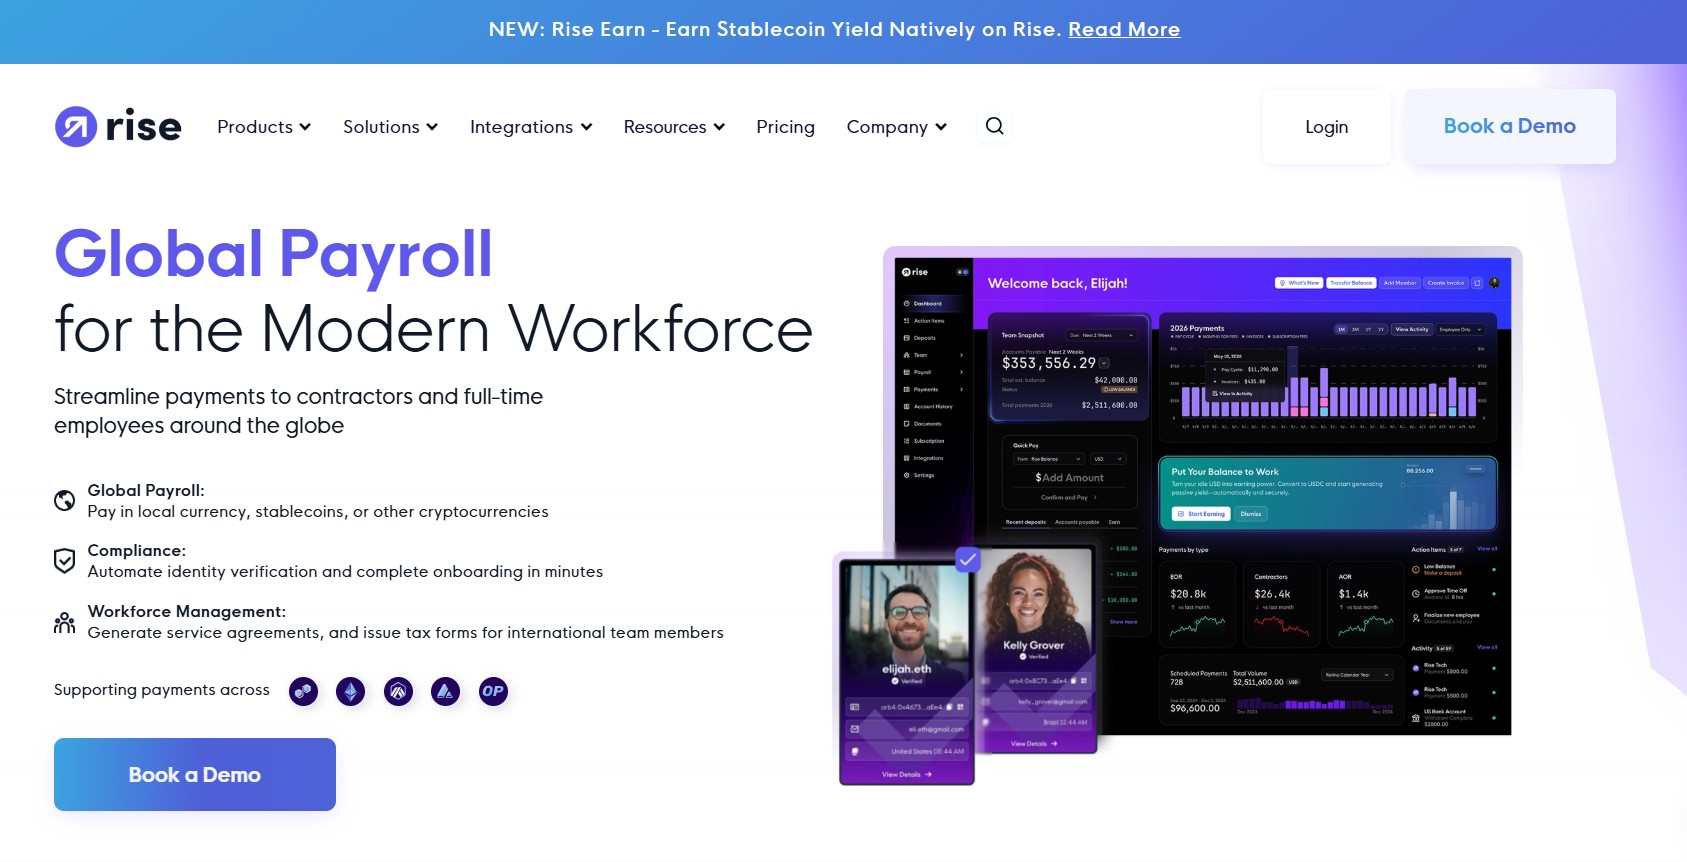The width and height of the screenshot is (1687, 862).
Task: Select Dashboard in the preview sidebar
Action: tap(932, 303)
